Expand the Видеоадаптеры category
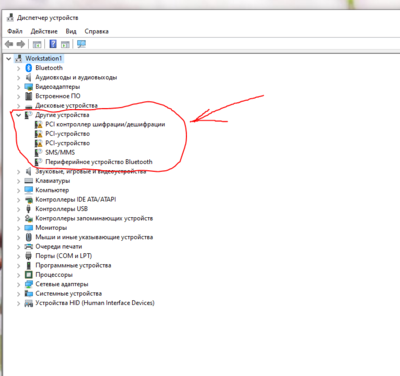The width and height of the screenshot is (400, 376). [18, 87]
